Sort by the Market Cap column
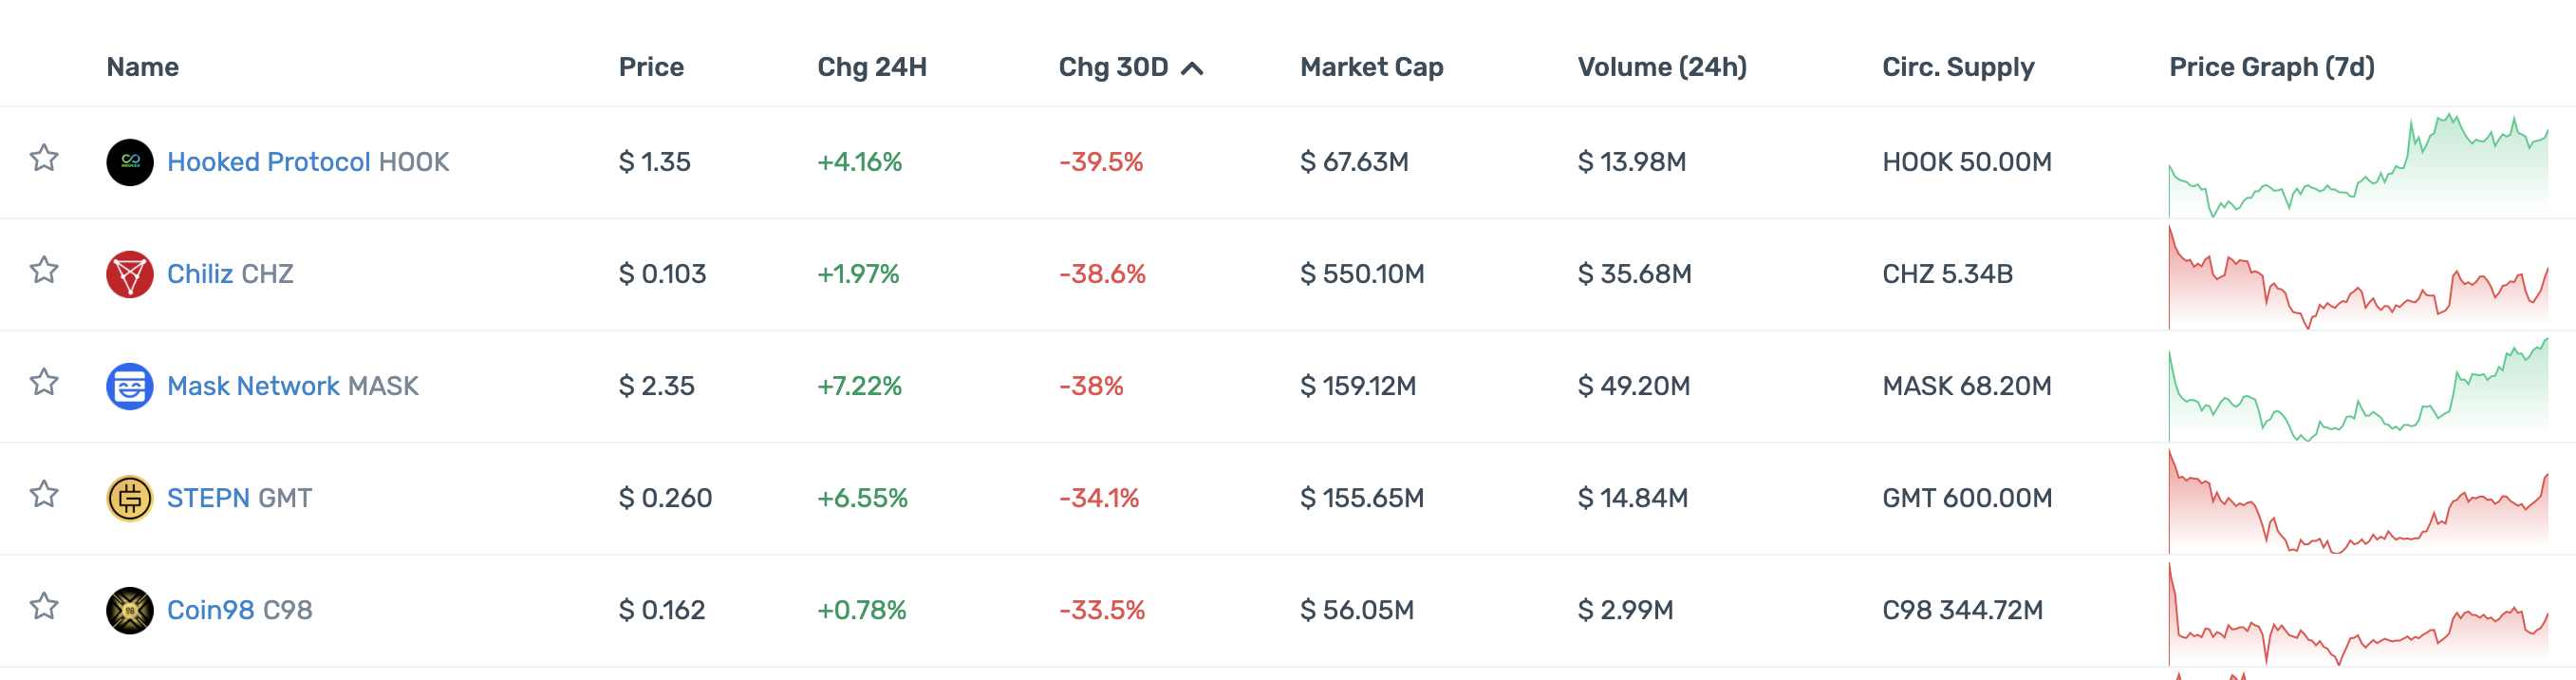This screenshot has width=2576, height=680. coord(1371,67)
